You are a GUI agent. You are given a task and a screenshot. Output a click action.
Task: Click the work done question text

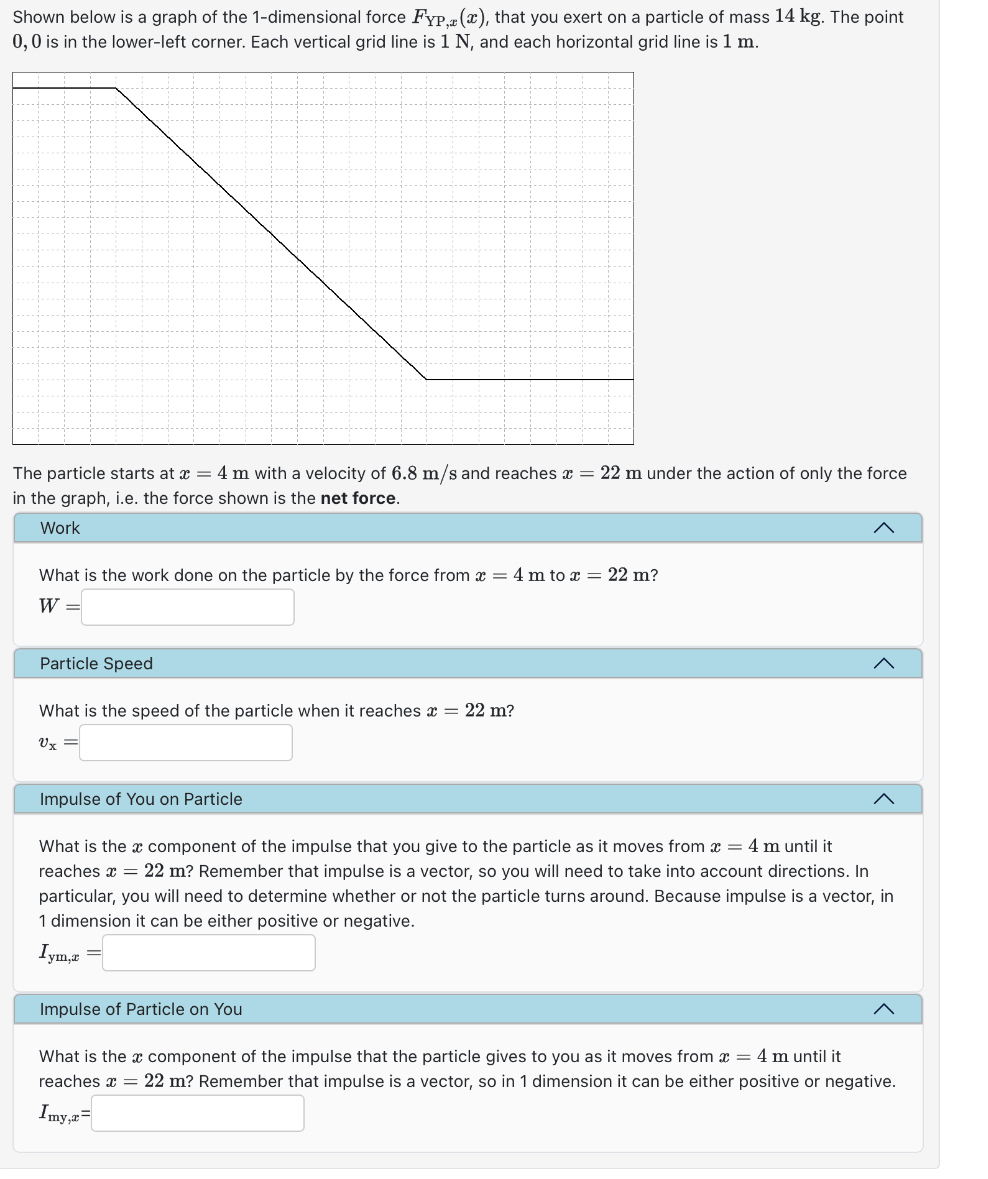[348, 575]
